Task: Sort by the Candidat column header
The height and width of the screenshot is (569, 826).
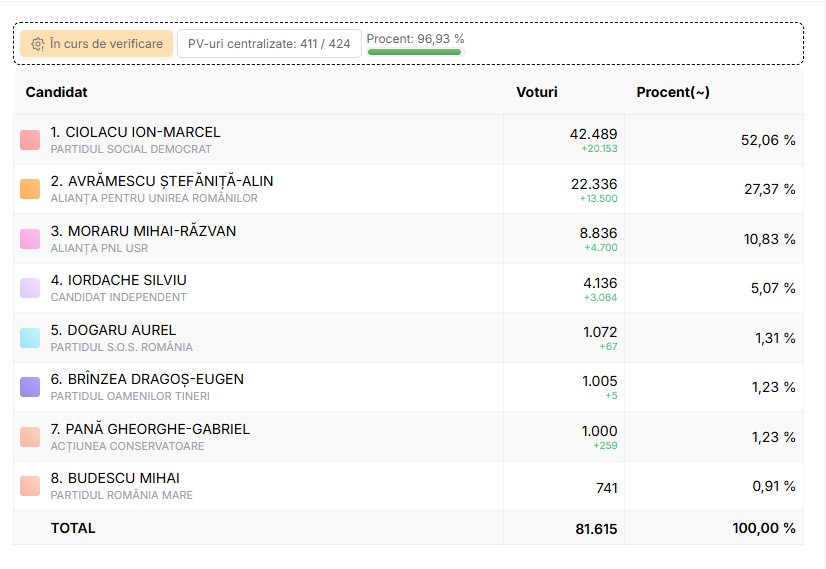Action: click(x=57, y=92)
